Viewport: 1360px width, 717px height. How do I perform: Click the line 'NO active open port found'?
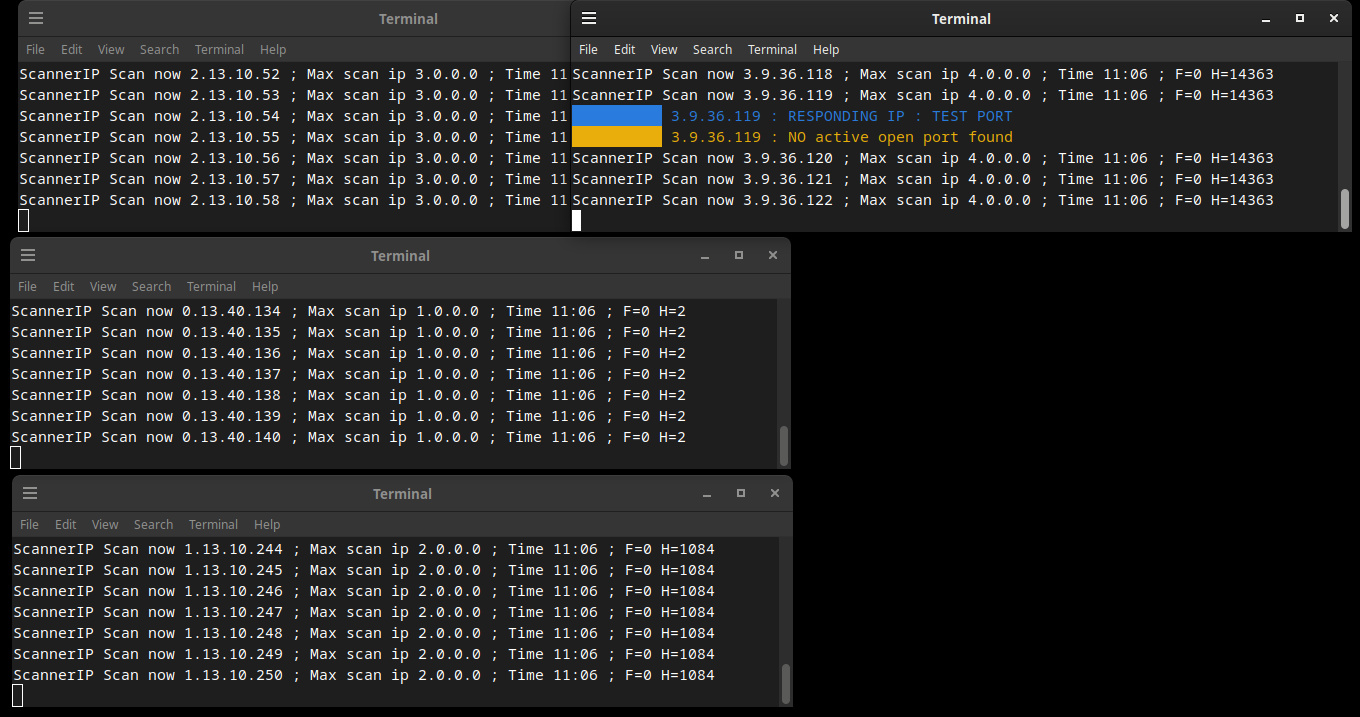[900, 137]
